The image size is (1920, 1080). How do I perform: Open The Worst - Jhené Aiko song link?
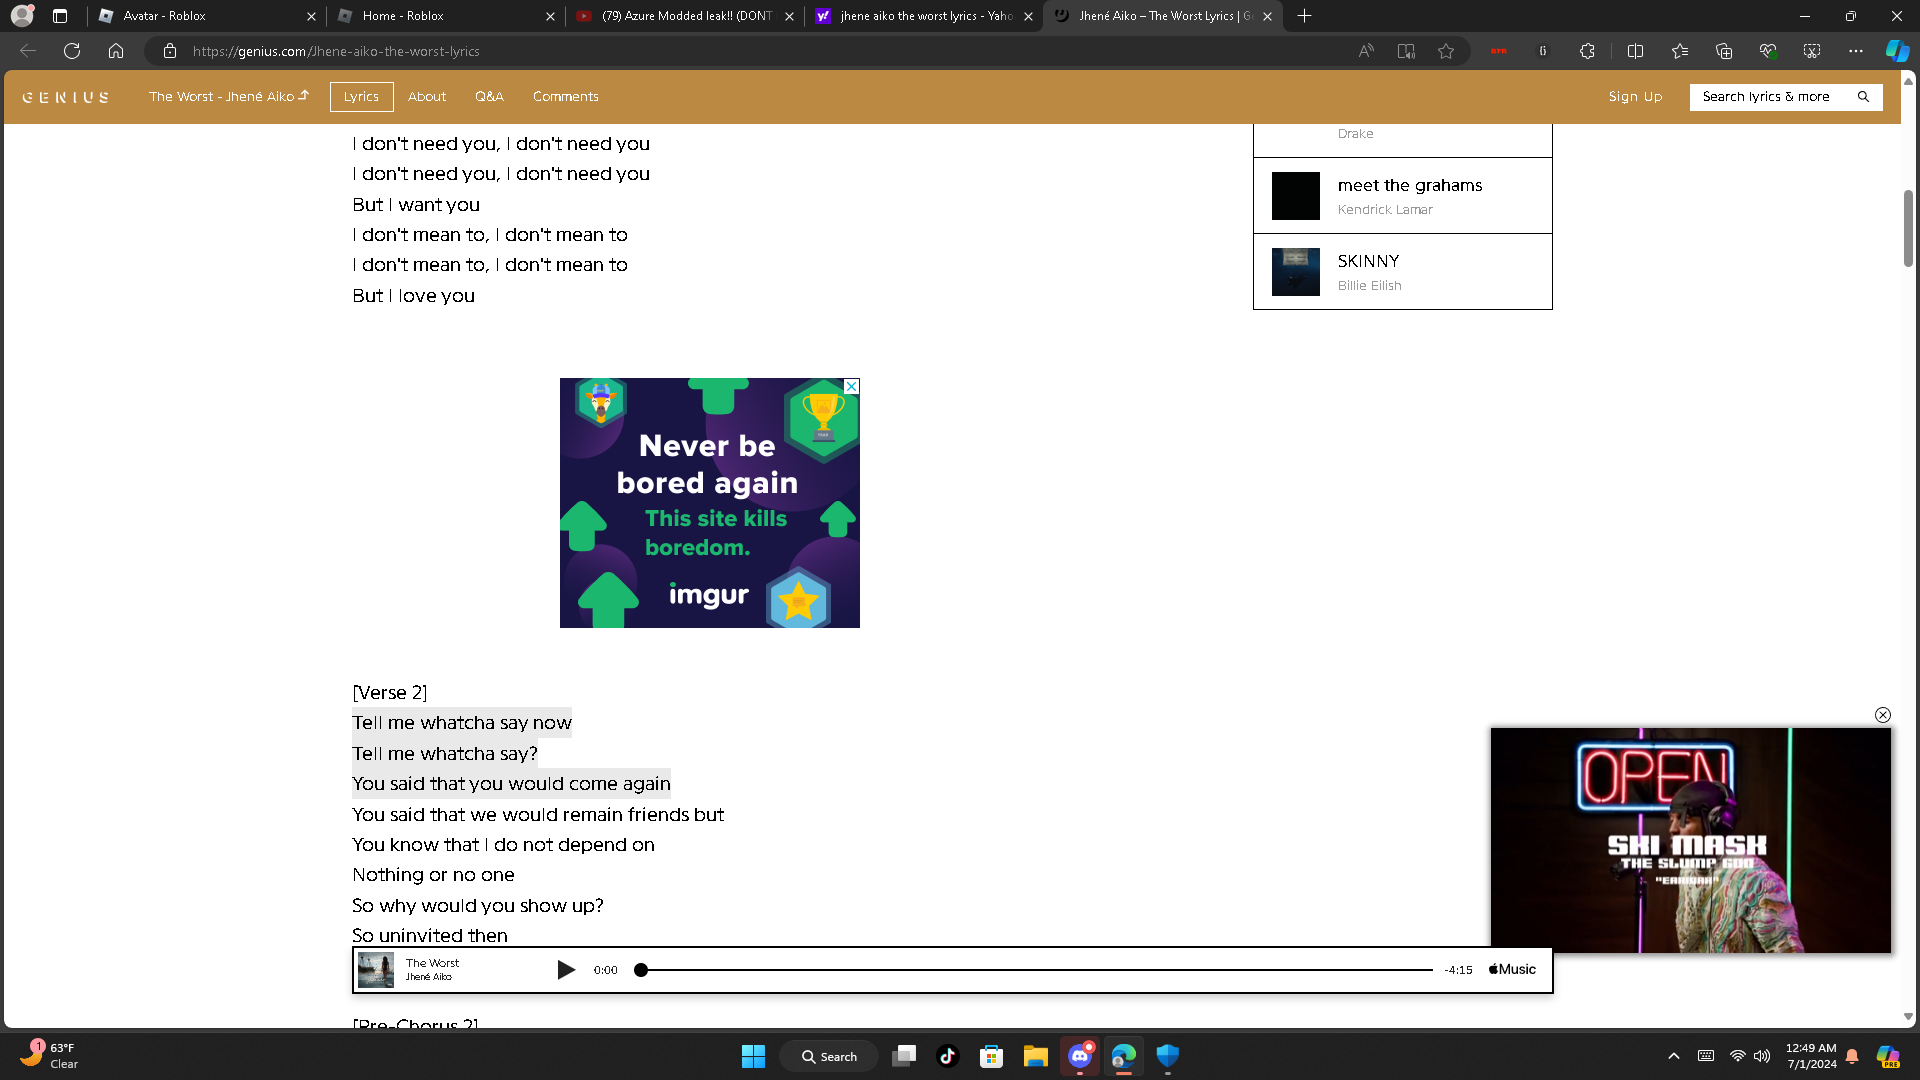coord(229,96)
